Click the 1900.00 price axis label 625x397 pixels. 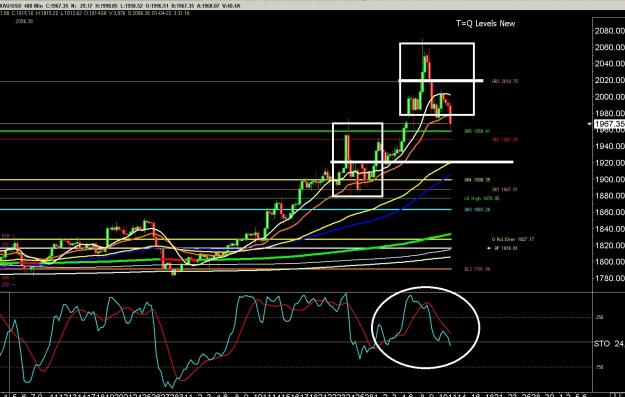tap(609, 179)
